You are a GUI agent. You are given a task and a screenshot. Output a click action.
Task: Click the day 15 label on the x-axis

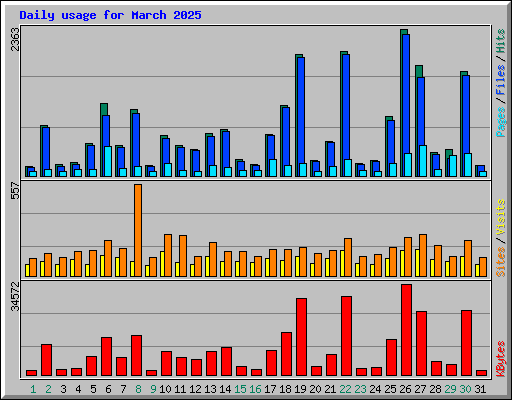coord(240,389)
